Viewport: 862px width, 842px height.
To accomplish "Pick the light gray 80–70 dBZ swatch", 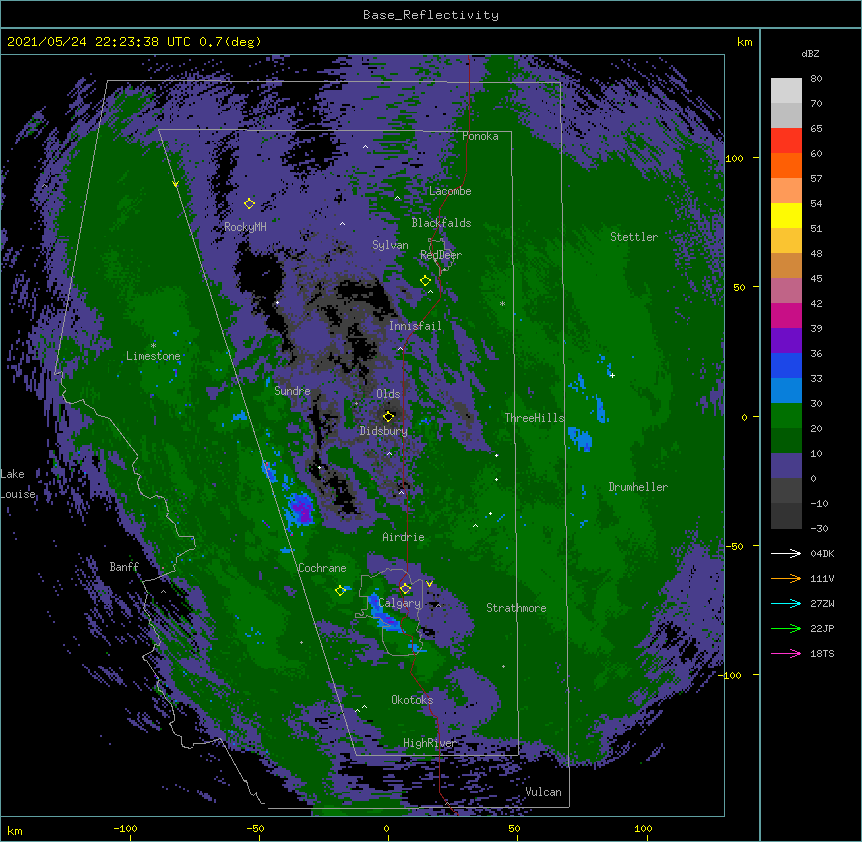I will (786, 91).
